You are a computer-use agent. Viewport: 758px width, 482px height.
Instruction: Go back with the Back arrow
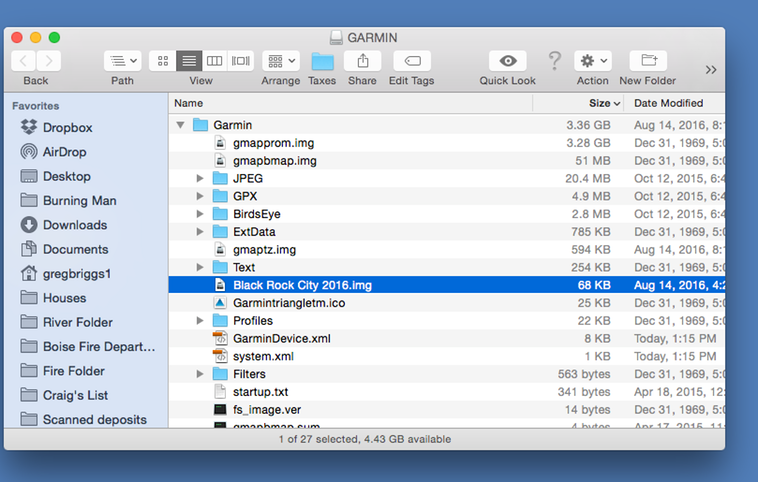pos(23,61)
